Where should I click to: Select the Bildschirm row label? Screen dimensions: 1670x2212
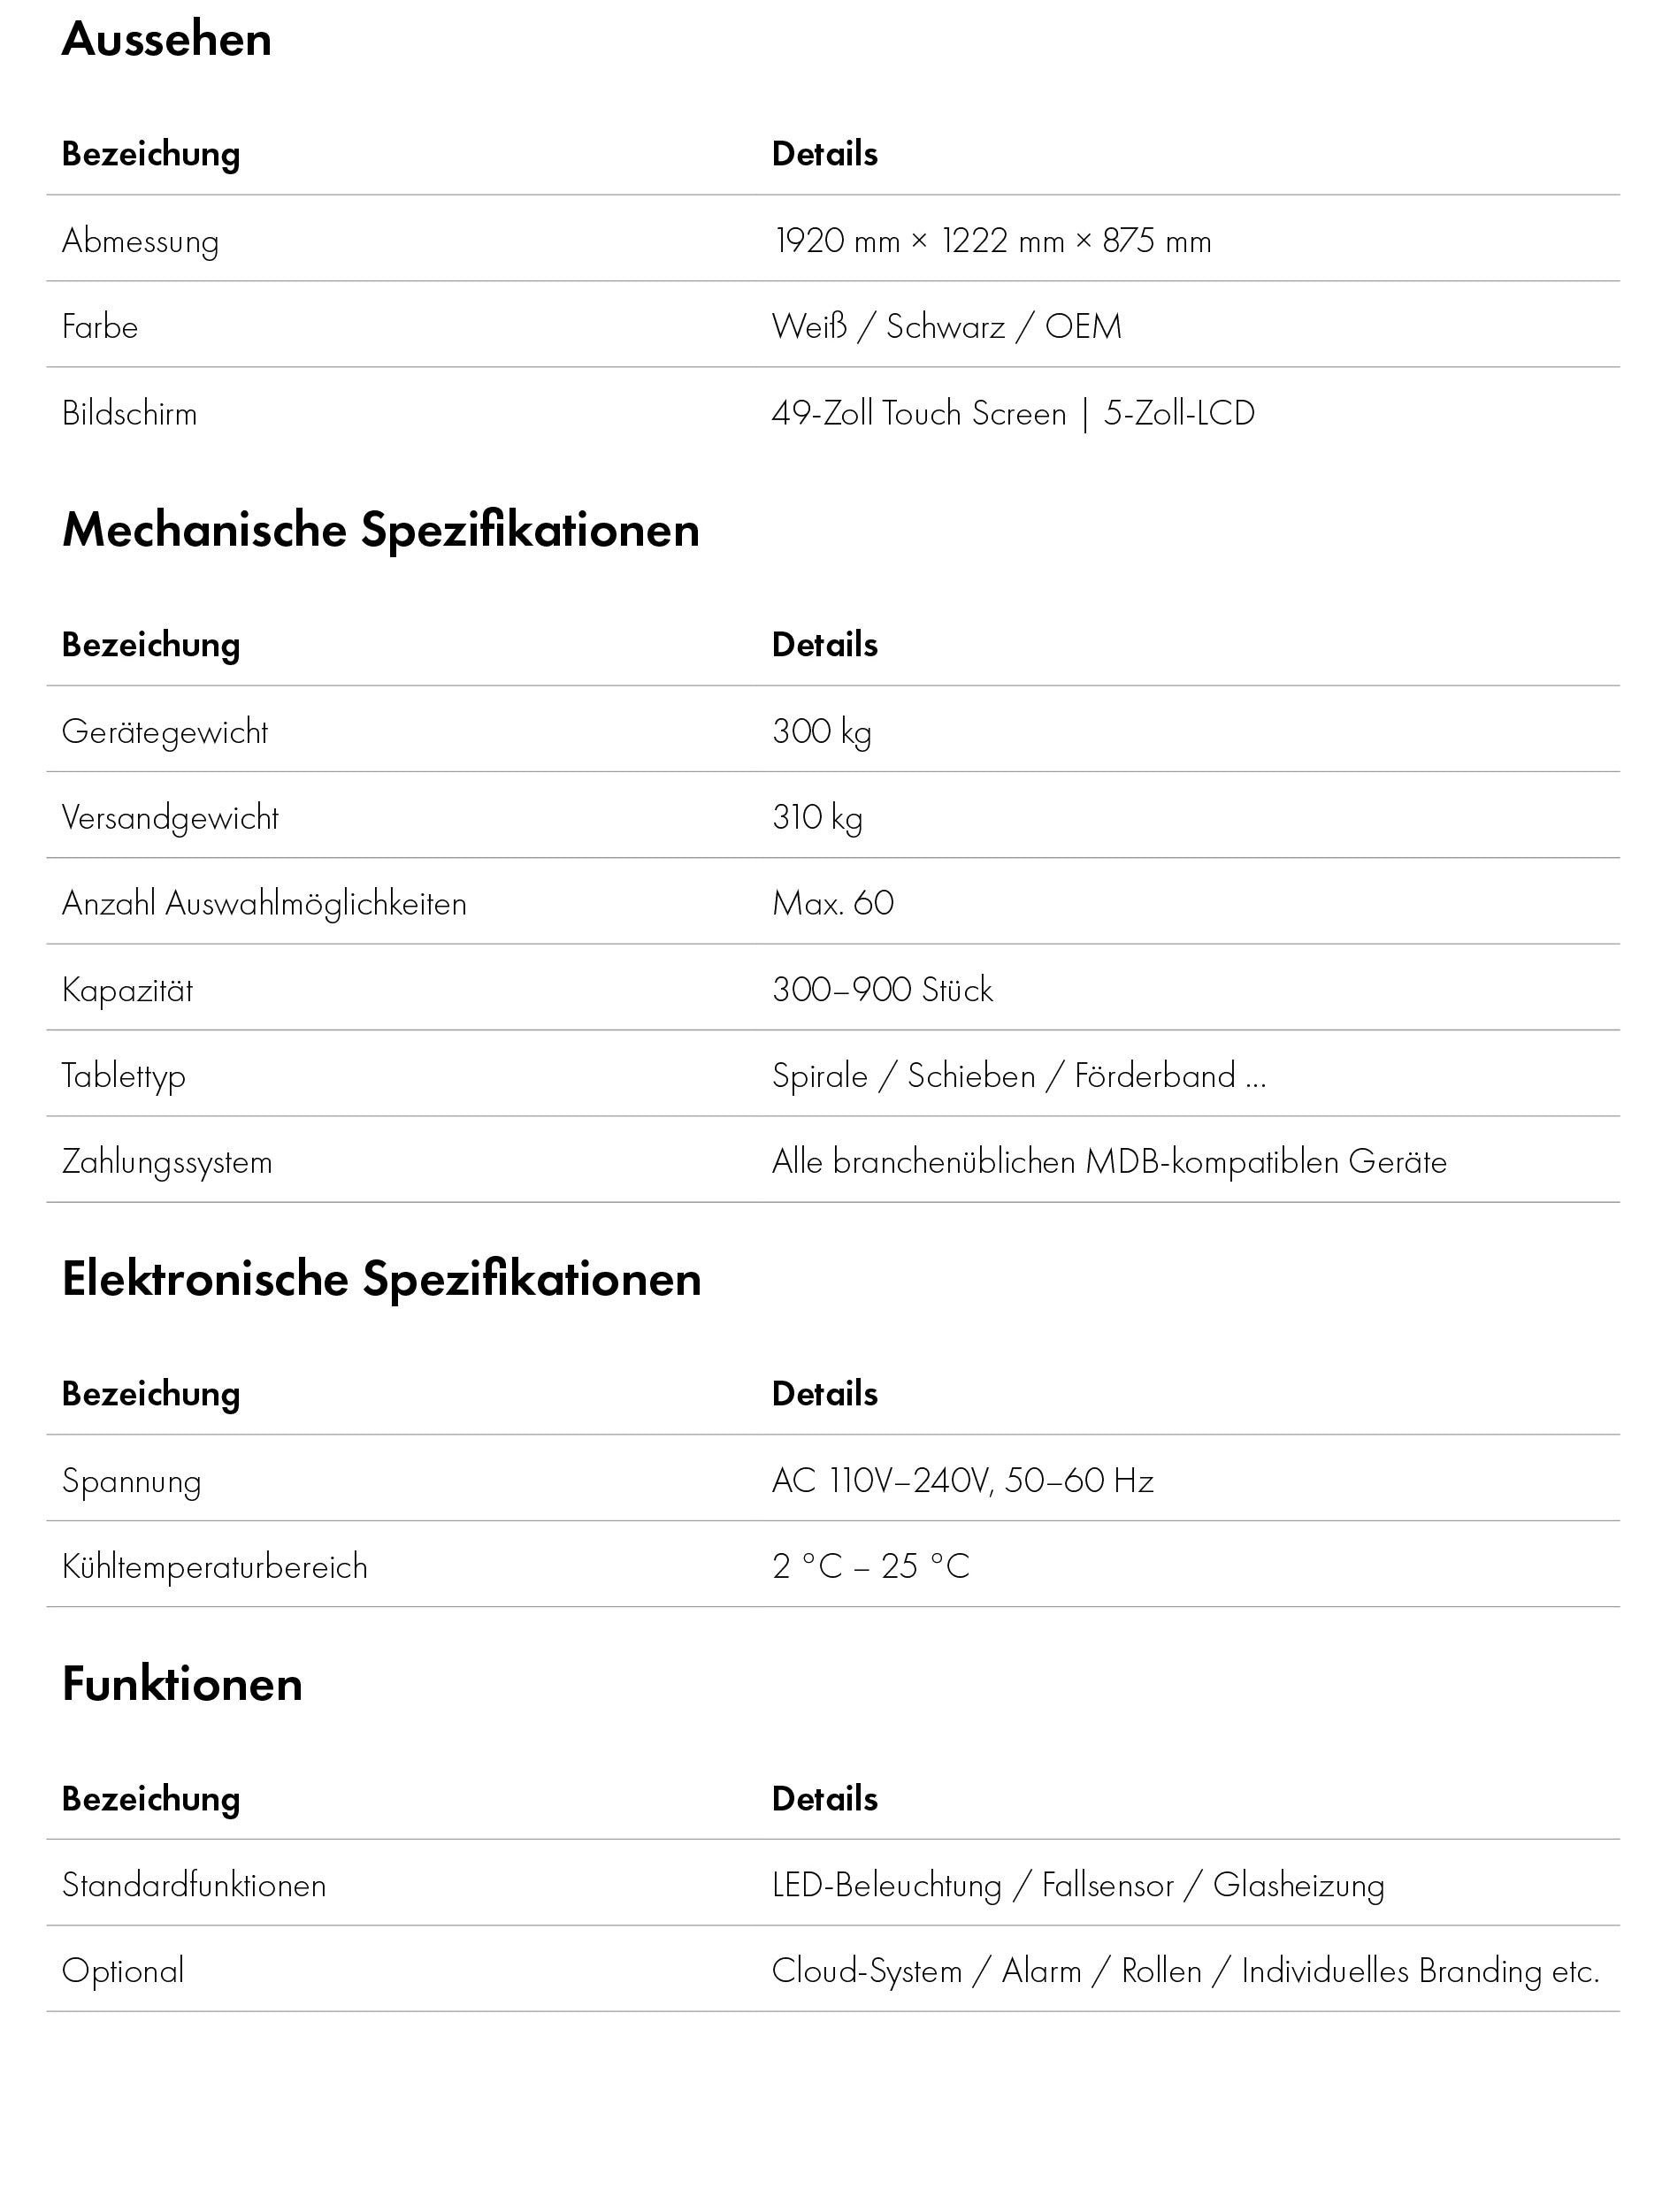coord(129,414)
